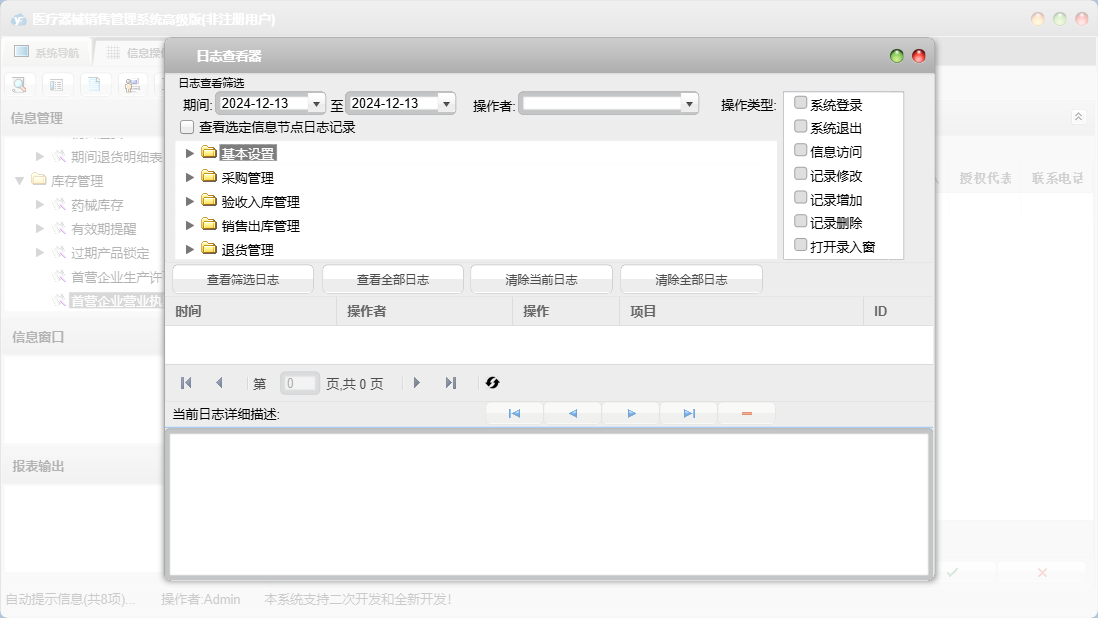Image resolution: width=1098 pixels, height=618 pixels.
Task: Switch to the 系统导航 tab
Action: pyautogui.click(x=47, y=52)
